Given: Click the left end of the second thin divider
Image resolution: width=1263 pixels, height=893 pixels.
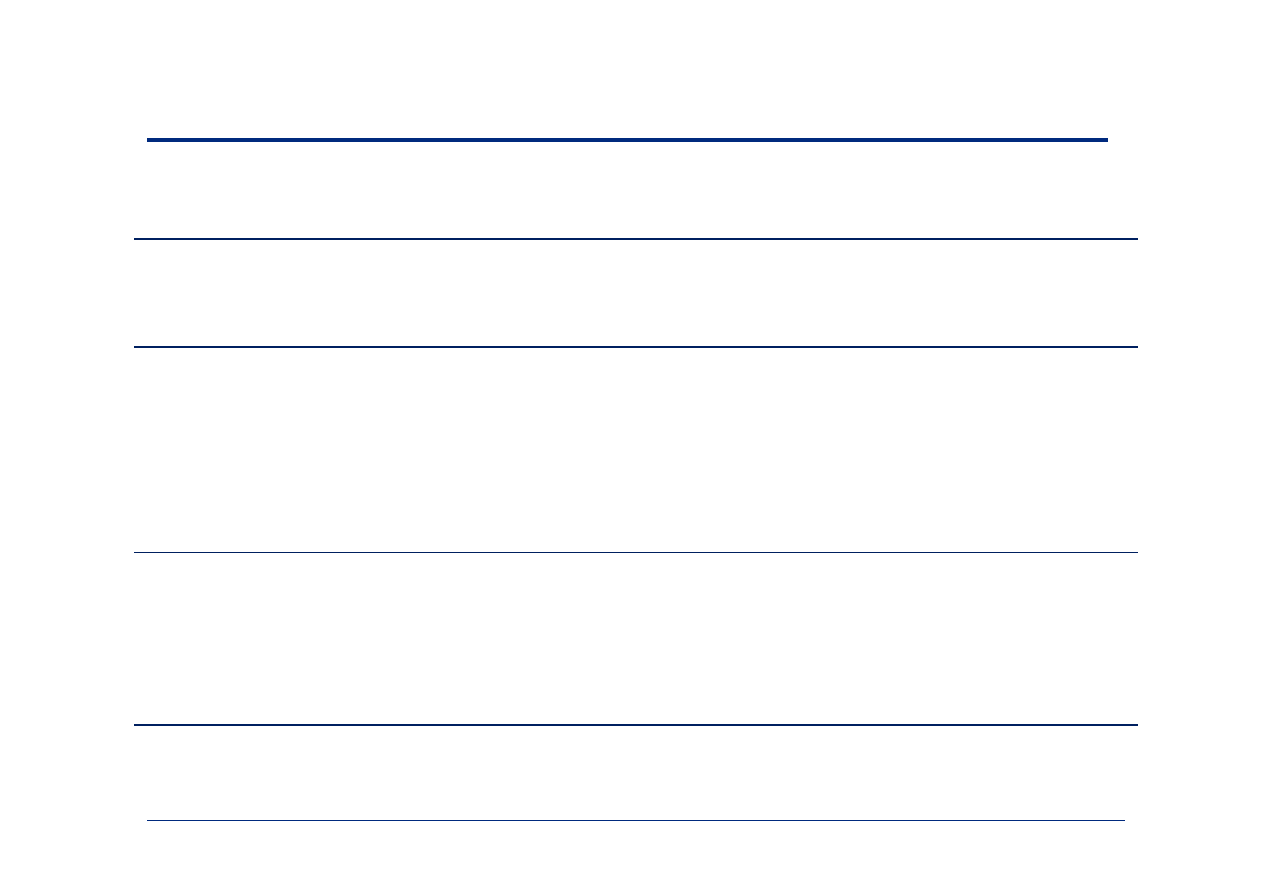Looking at the screenshot, I should [138, 347].
